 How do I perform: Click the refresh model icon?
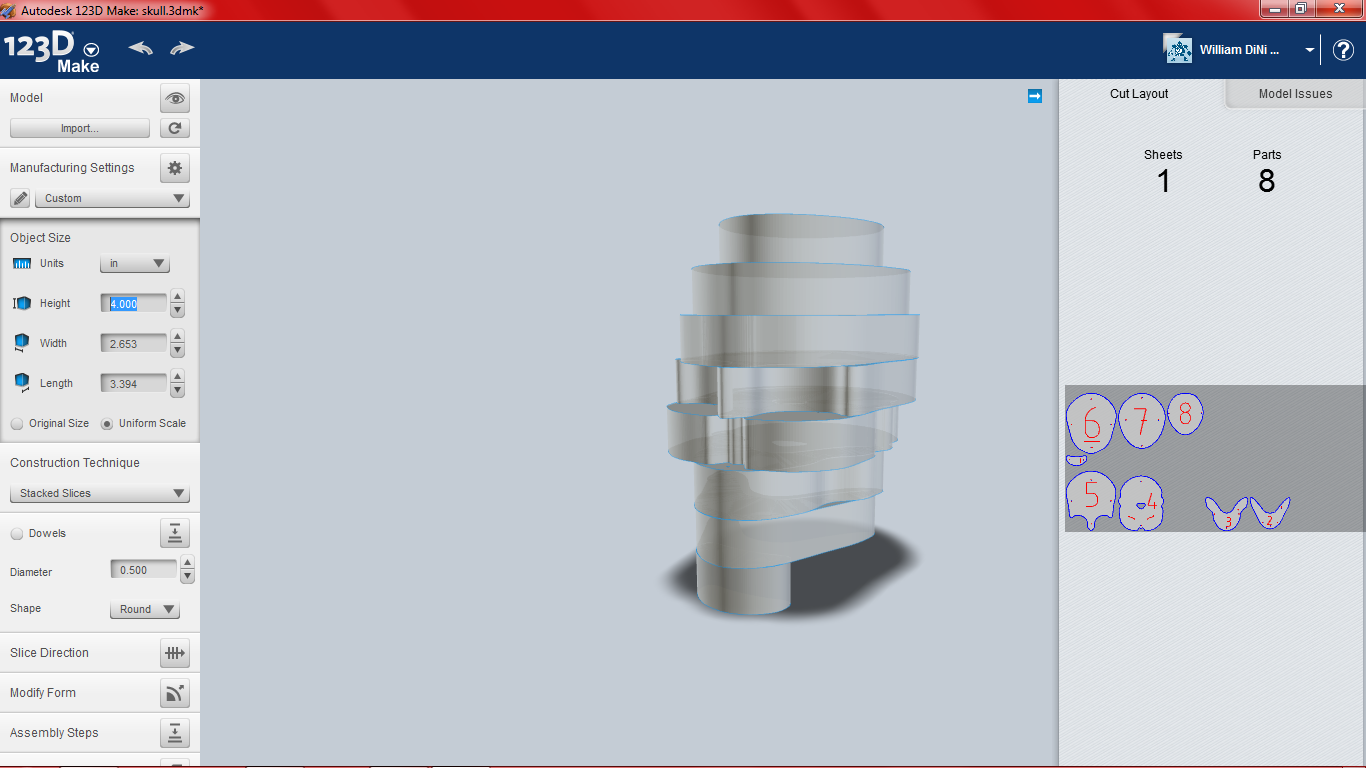click(175, 128)
